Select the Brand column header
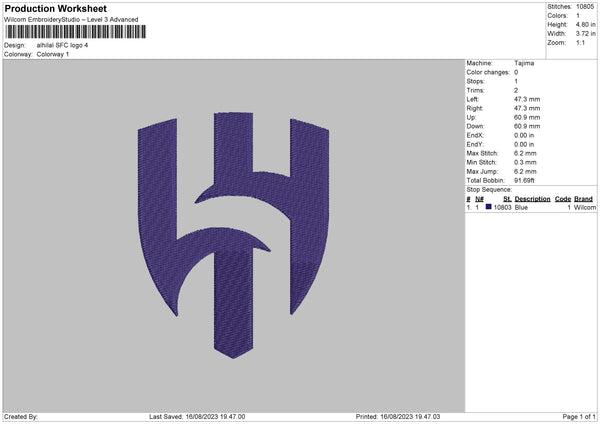 coord(583,198)
